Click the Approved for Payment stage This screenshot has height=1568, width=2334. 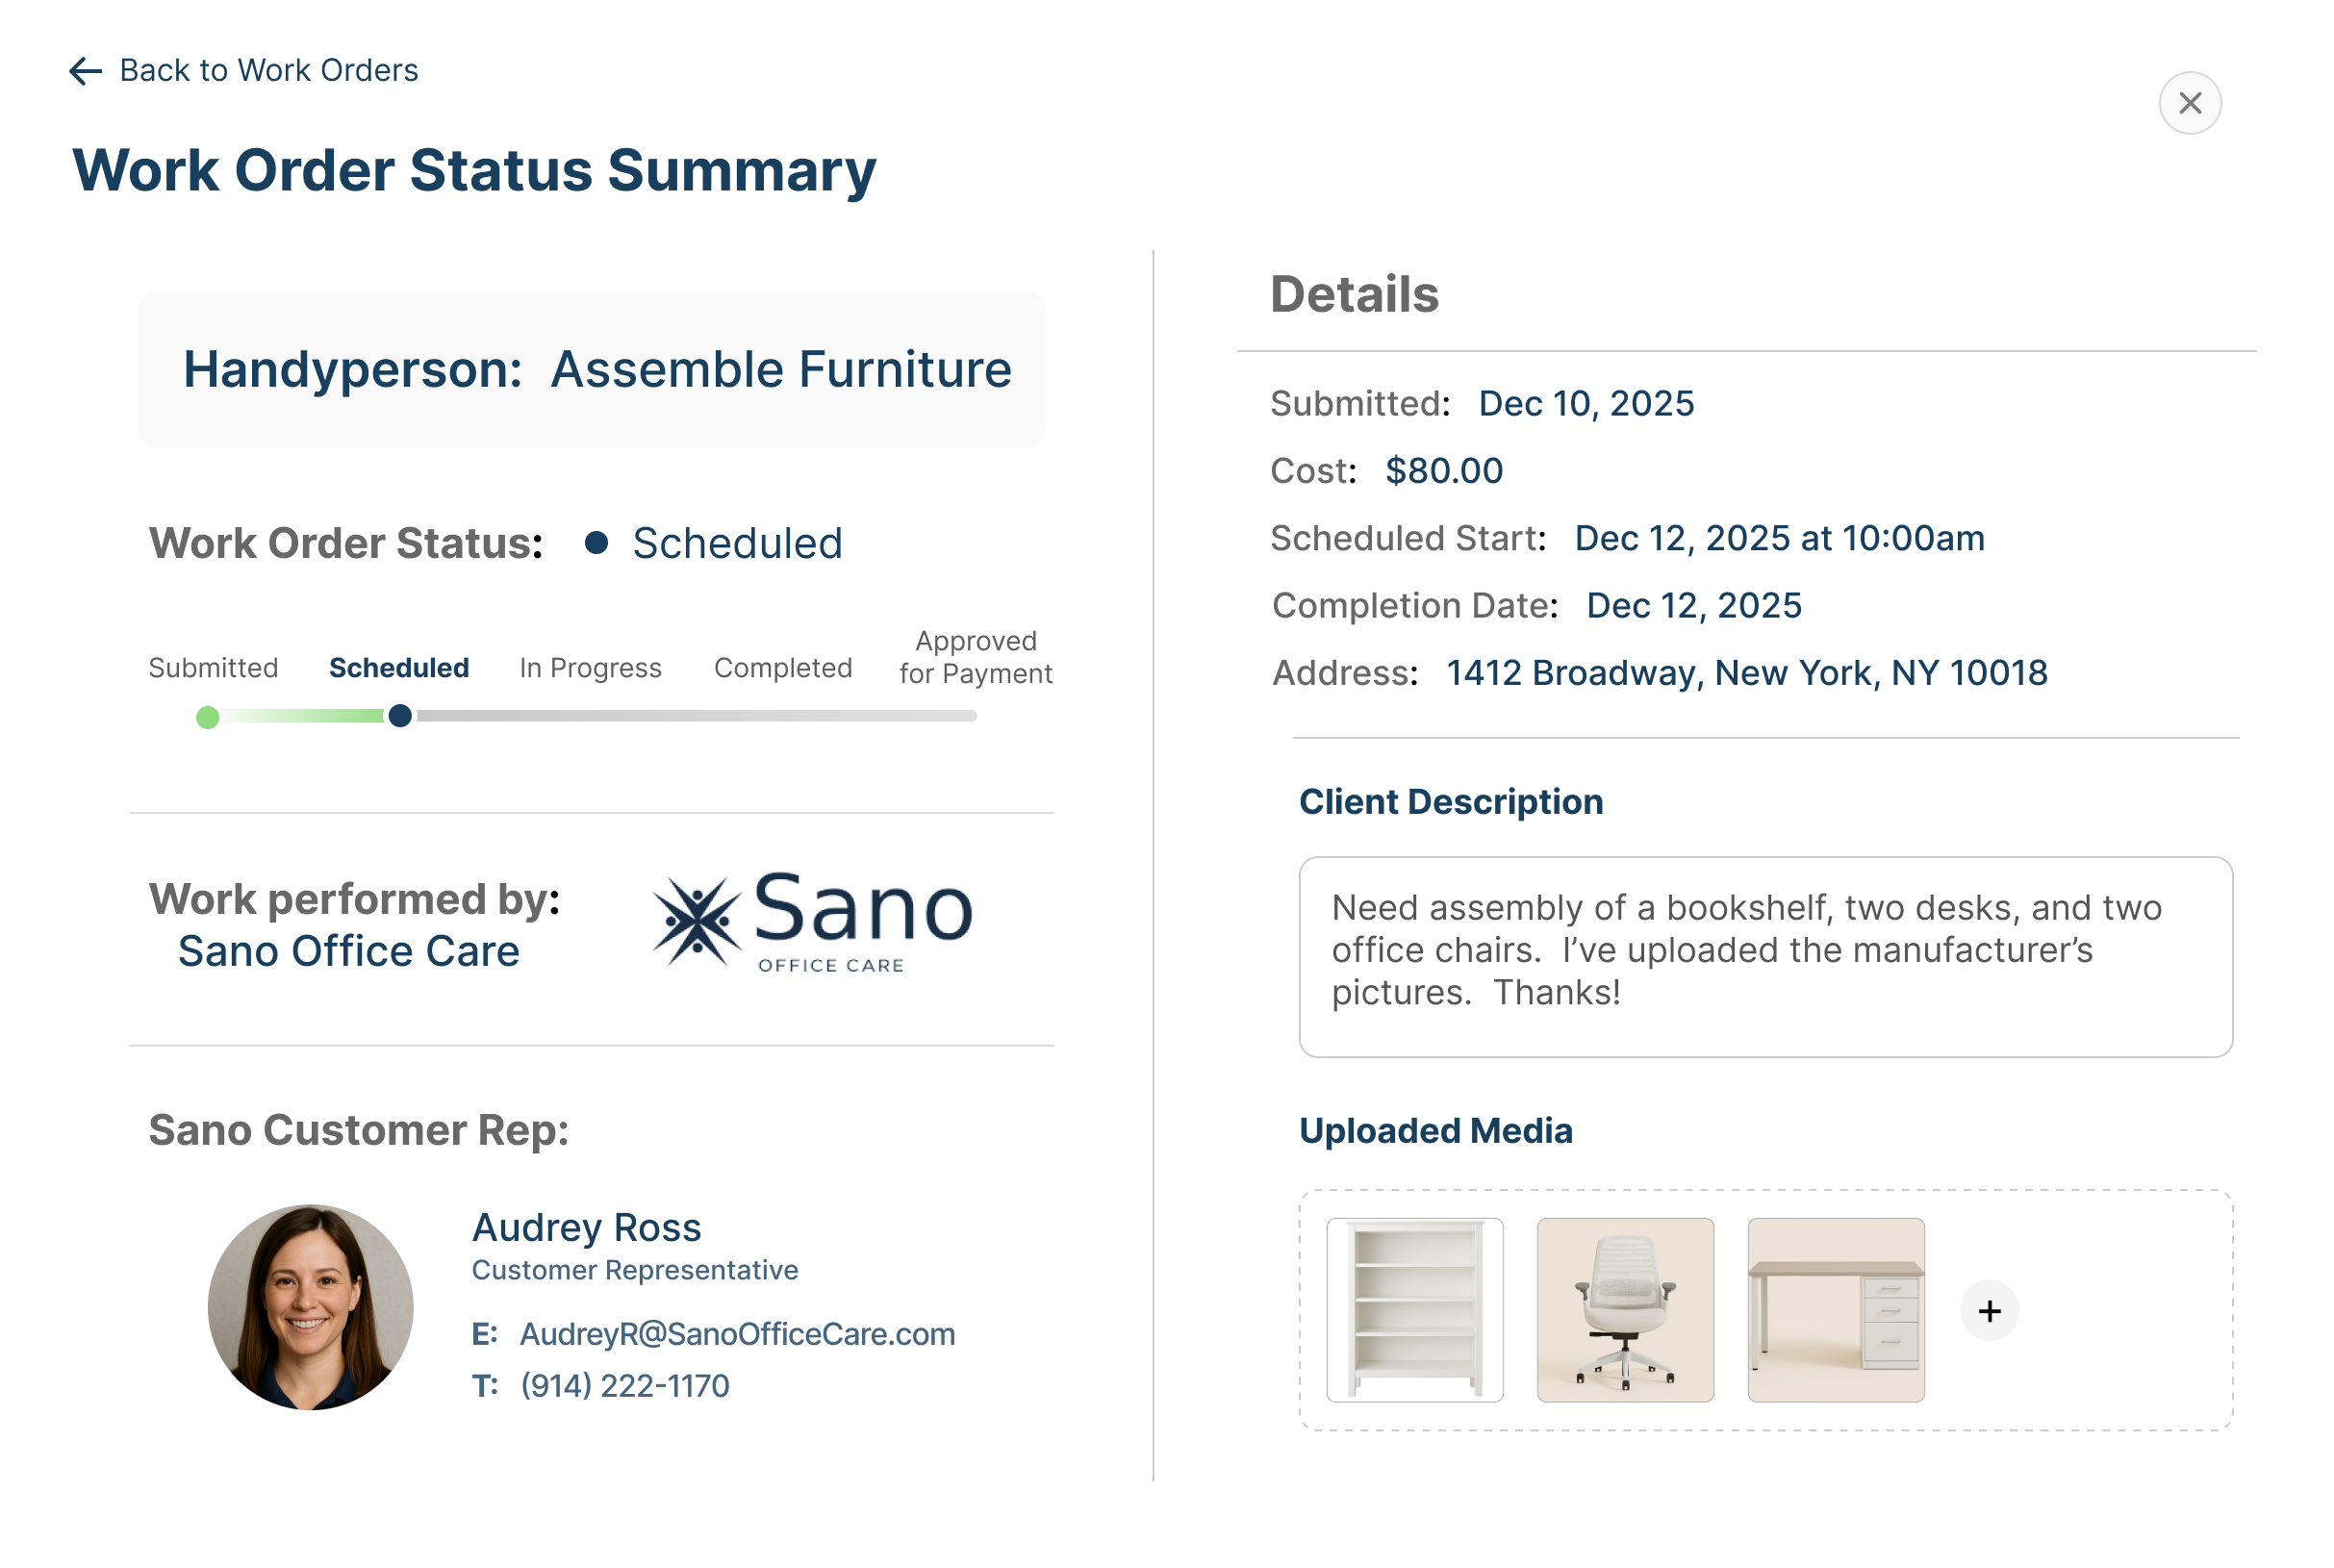[x=975, y=657]
